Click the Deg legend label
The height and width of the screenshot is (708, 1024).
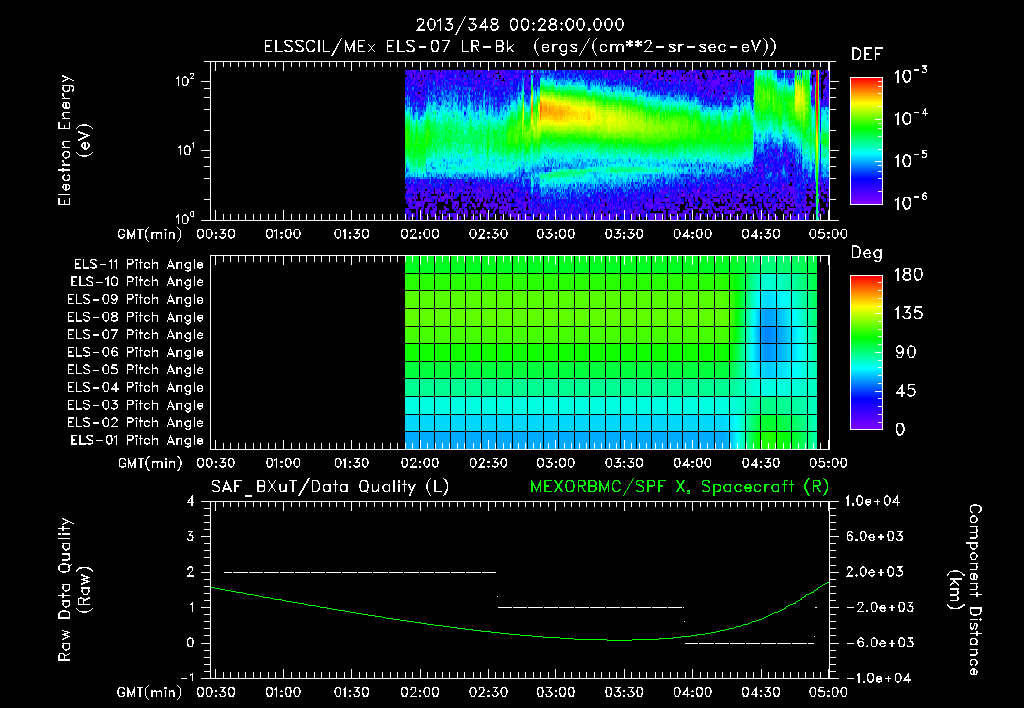[x=866, y=253]
